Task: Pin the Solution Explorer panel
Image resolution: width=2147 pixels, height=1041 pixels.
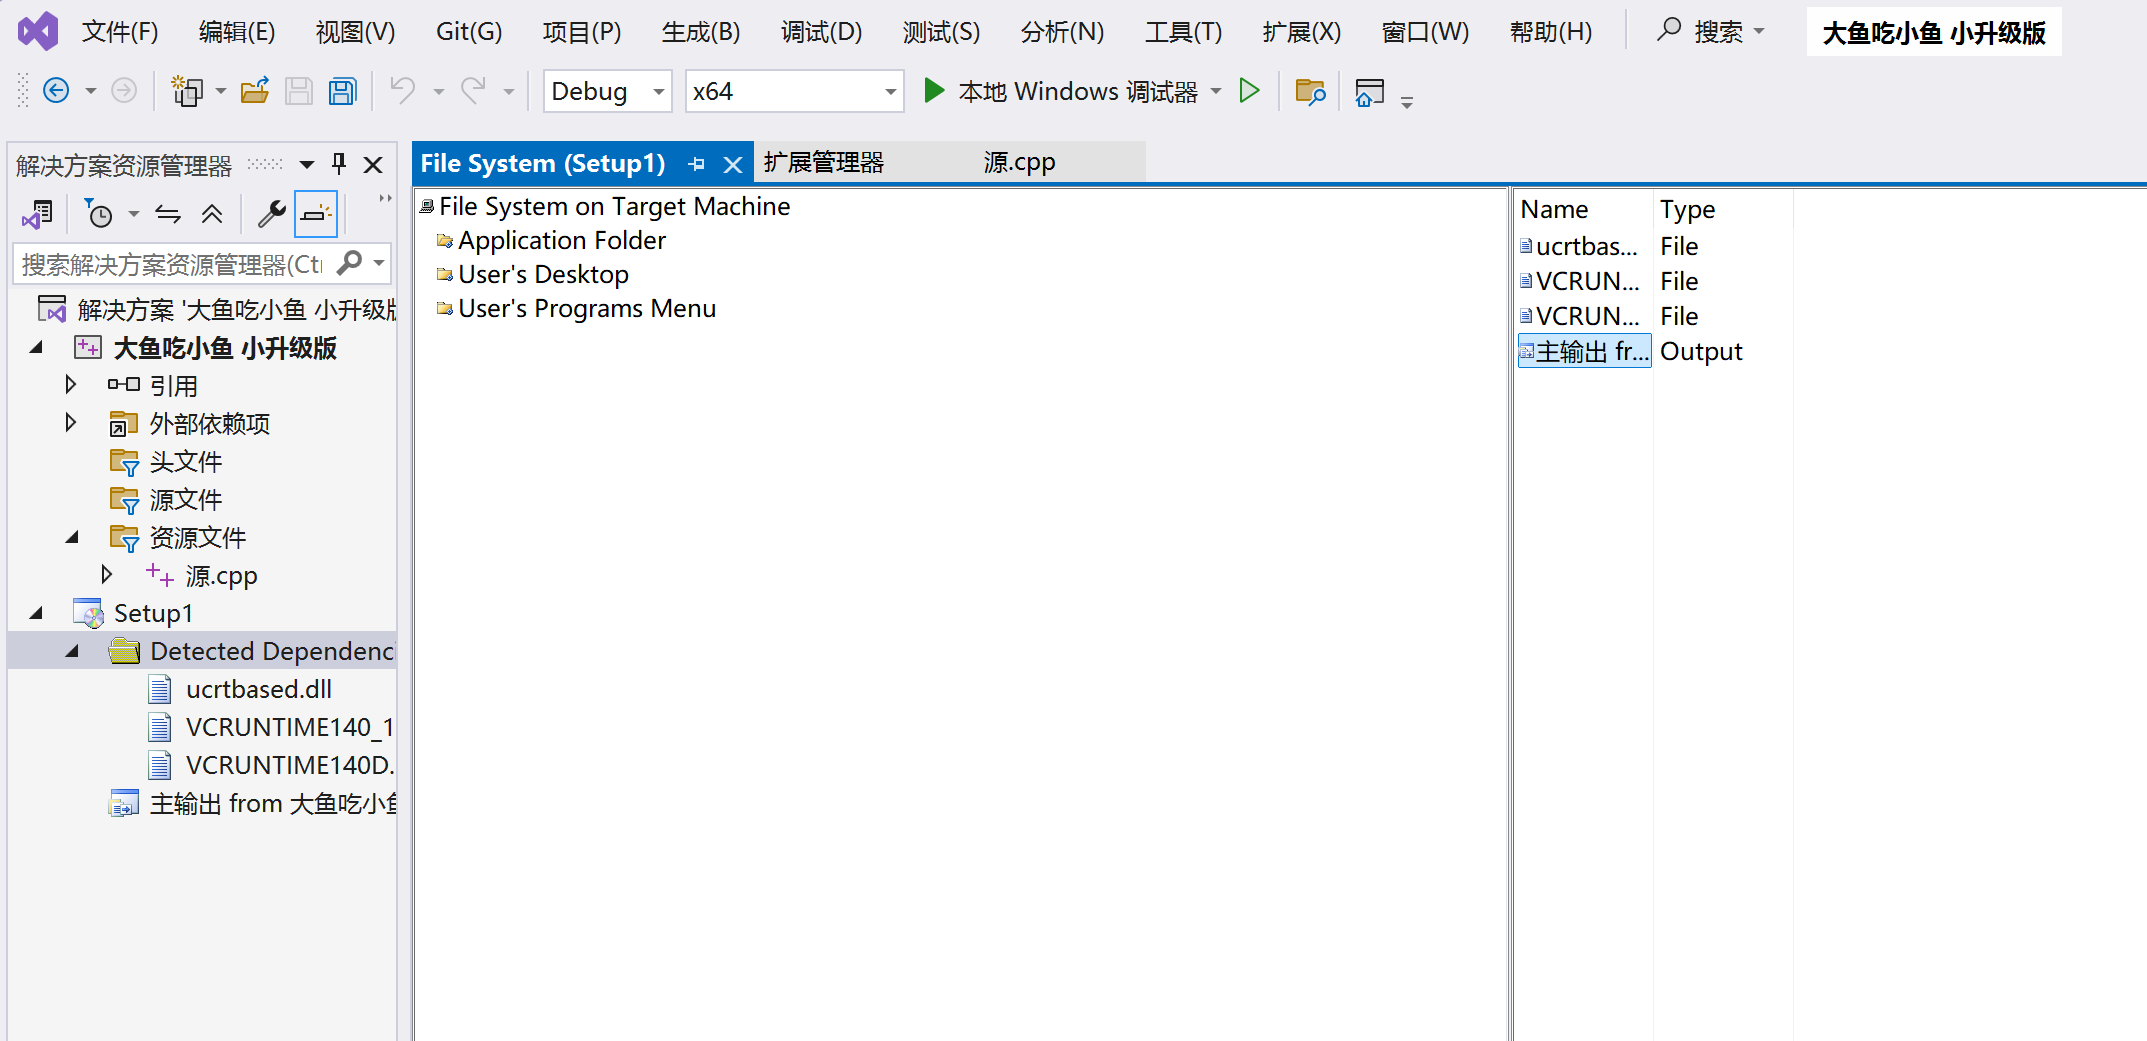Action: 339,164
